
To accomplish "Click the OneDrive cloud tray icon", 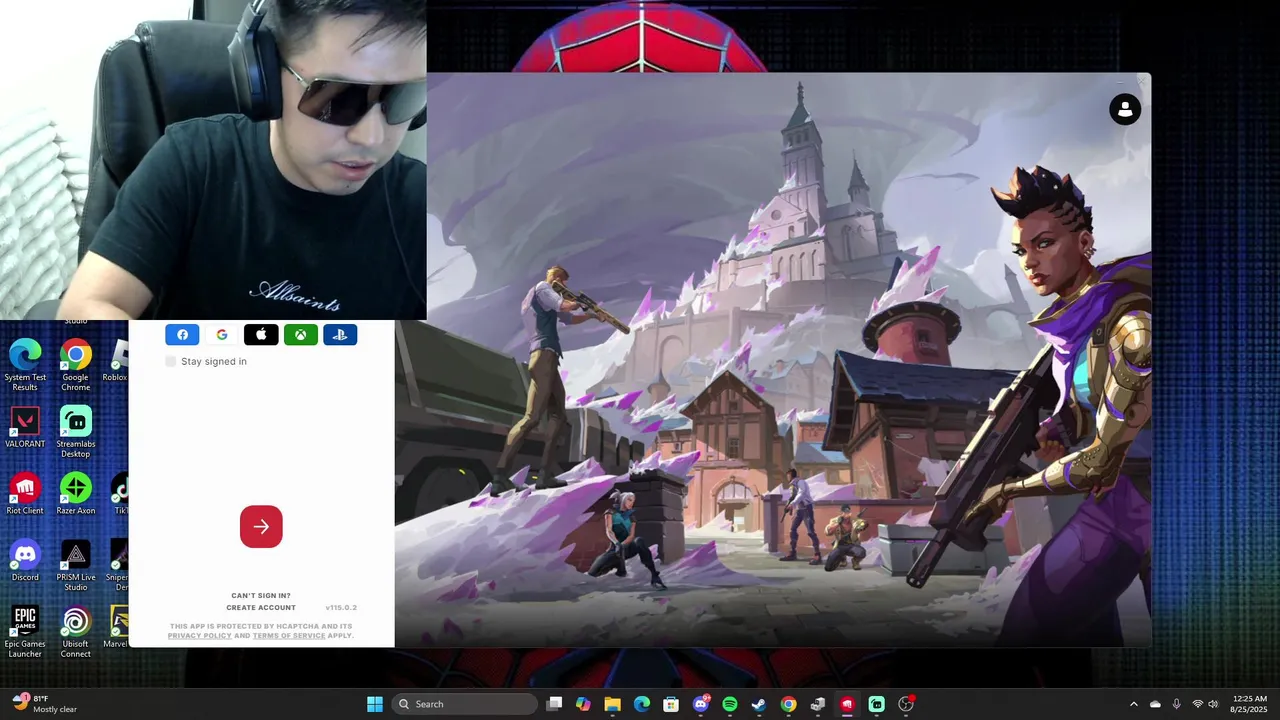I will (x=1155, y=704).
